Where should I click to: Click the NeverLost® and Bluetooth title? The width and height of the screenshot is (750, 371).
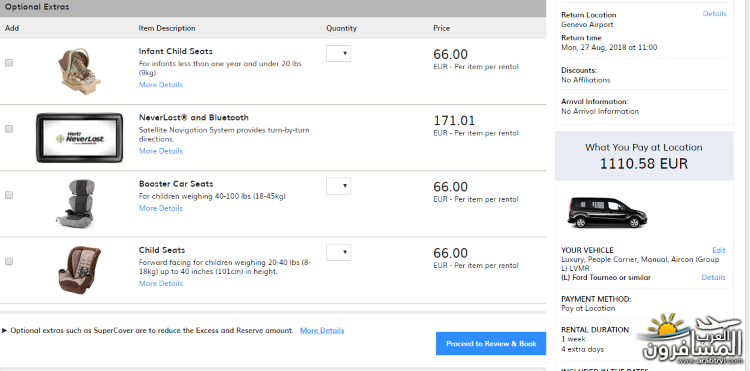(x=194, y=118)
